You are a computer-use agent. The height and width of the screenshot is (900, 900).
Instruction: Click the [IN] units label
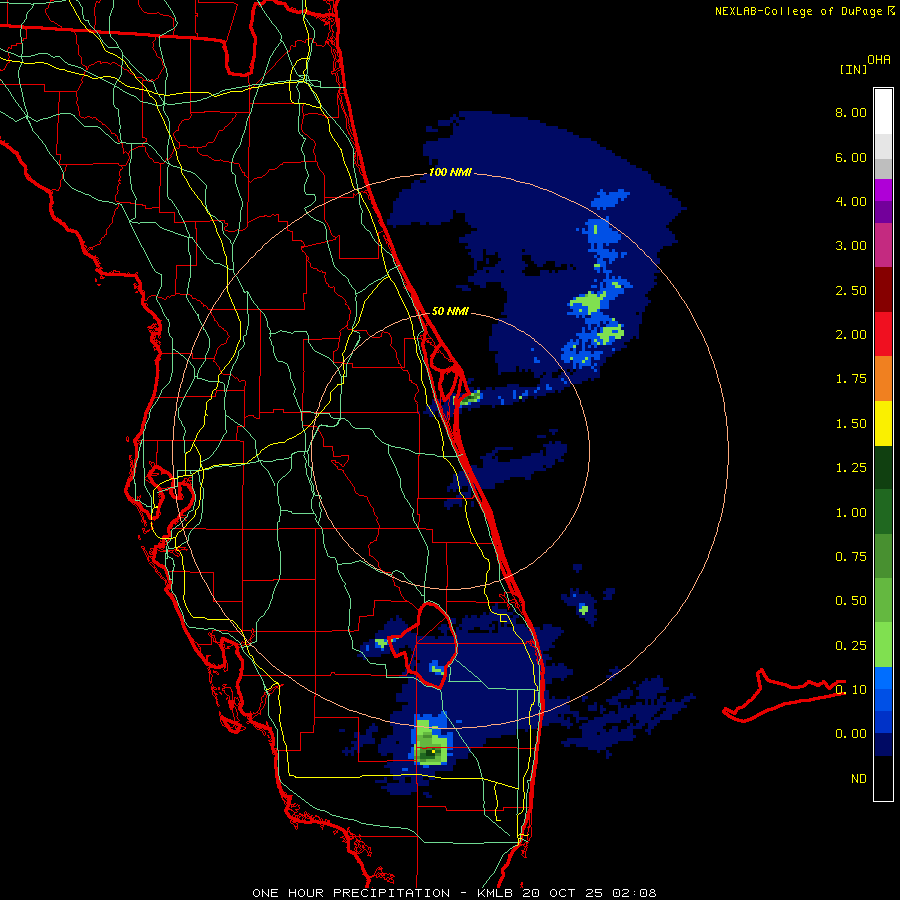[x=853, y=69]
